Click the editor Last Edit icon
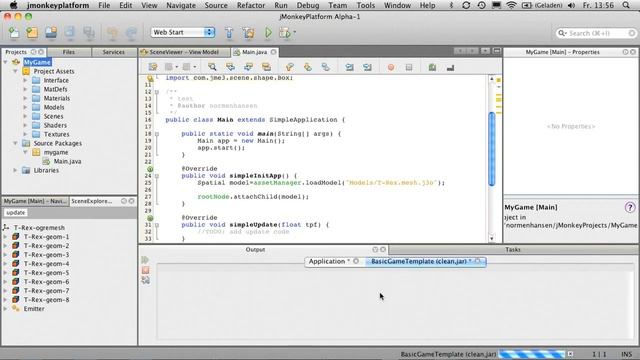 [153, 67]
